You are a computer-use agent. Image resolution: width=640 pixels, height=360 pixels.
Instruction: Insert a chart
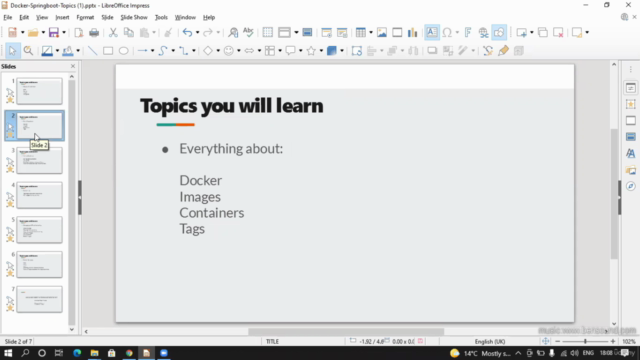[x=413, y=32]
